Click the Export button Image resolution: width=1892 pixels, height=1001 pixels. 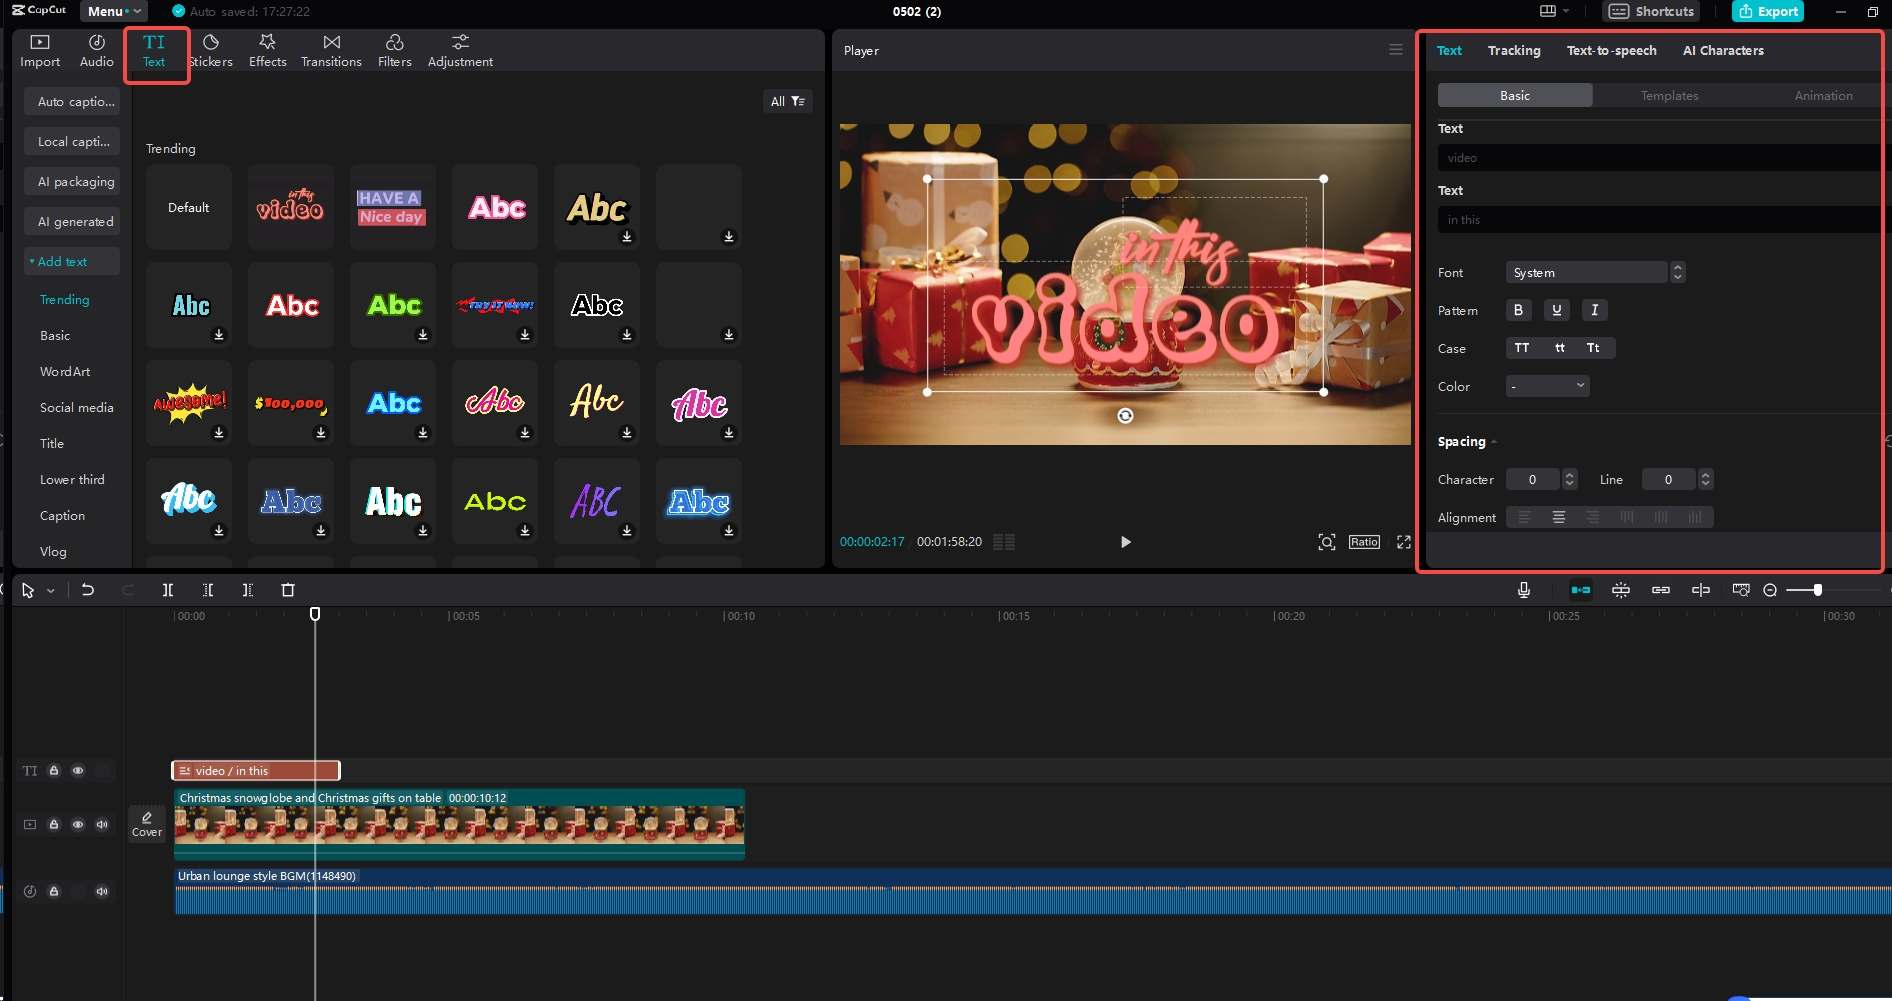point(1767,11)
